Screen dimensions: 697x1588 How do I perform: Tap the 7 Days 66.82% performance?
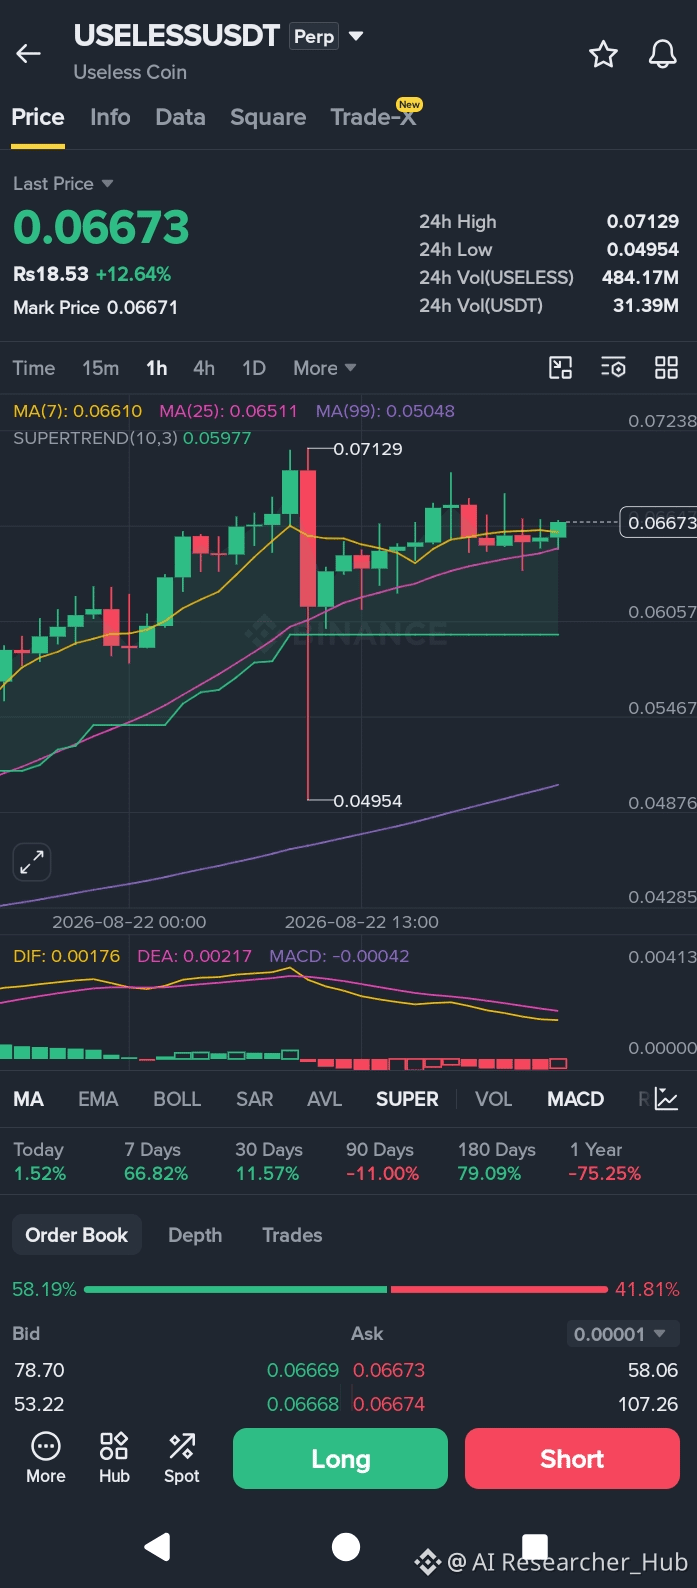click(x=156, y=1162)
